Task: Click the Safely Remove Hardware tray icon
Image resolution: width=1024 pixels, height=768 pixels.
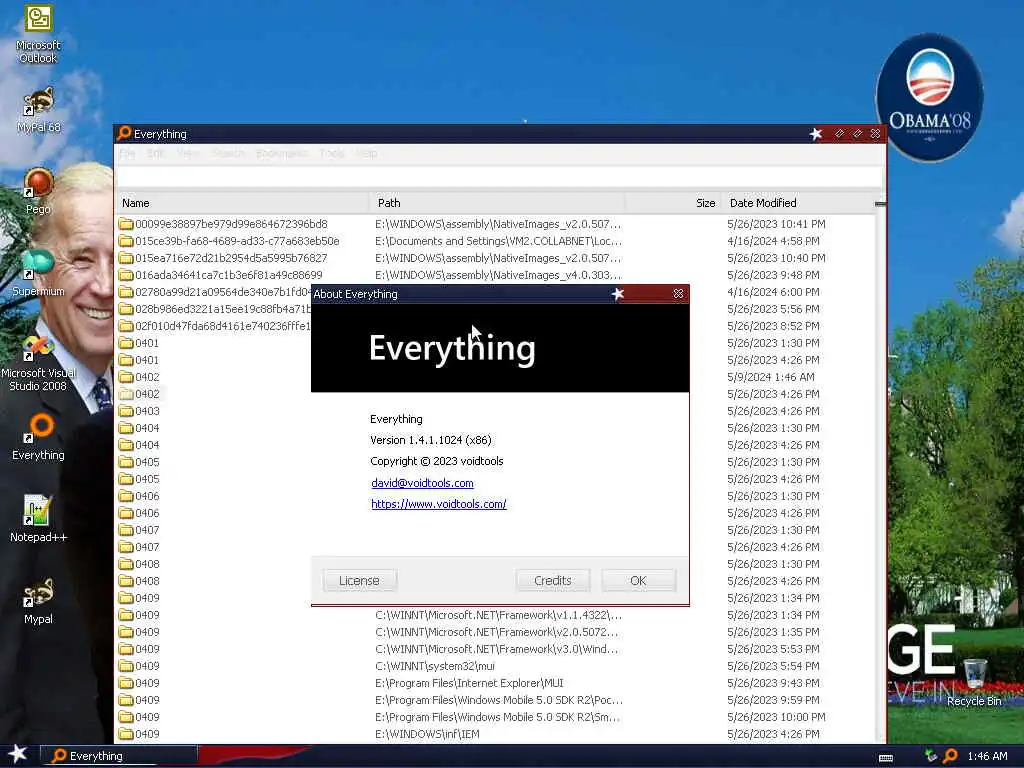Action: [x=931, y=756]
